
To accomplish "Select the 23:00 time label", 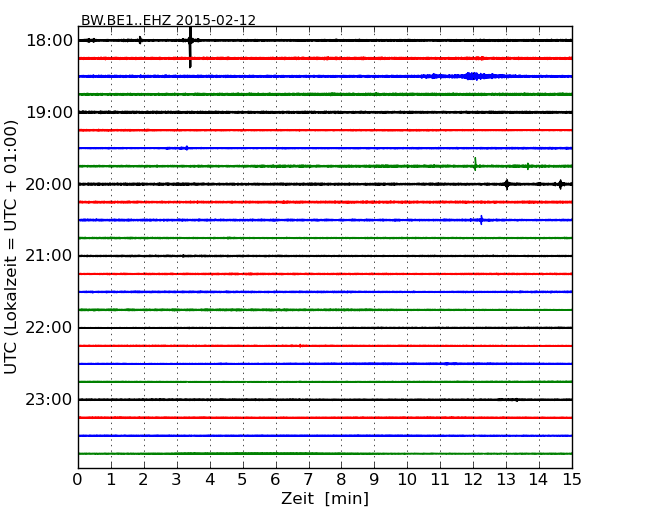I will (49, 399).
